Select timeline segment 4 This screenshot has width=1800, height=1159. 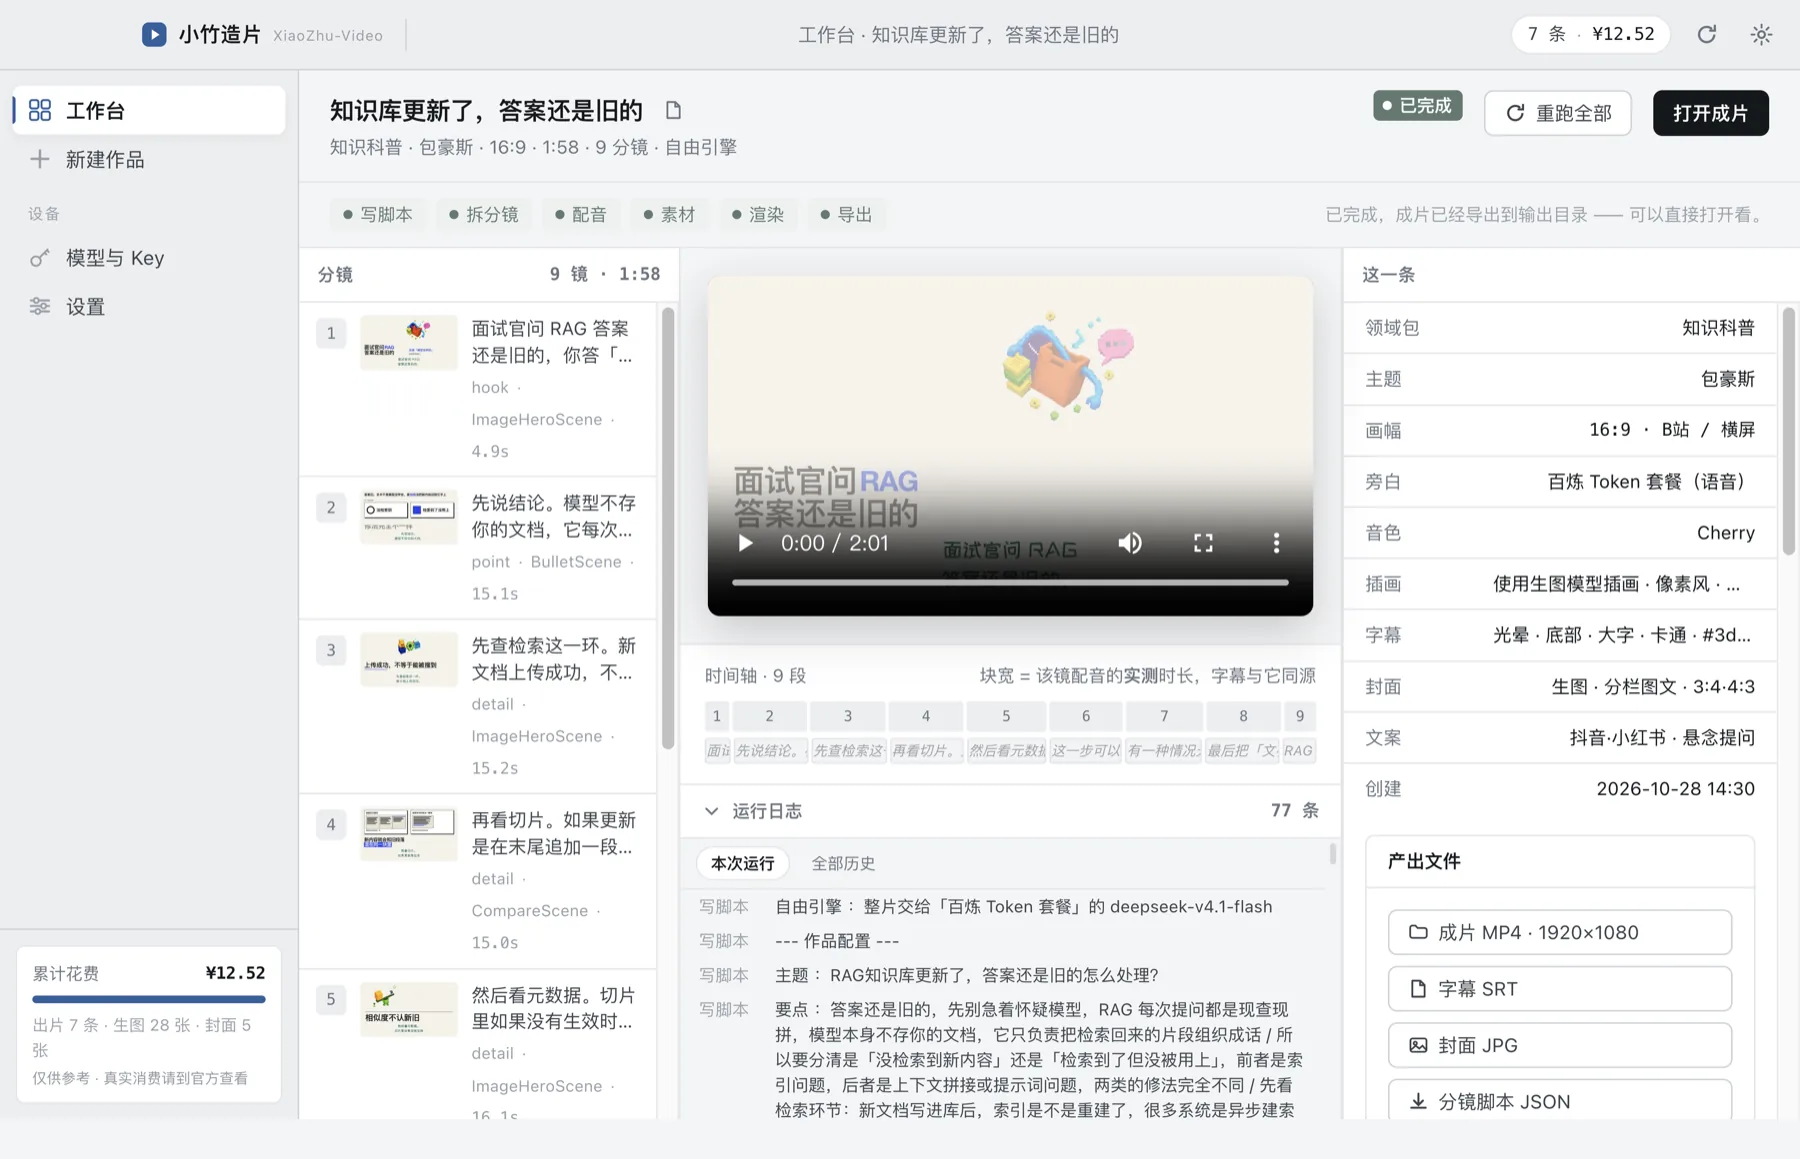click(x=926, y=716)
